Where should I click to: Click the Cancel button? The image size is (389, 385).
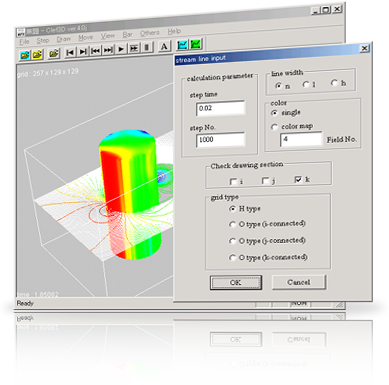tap(299, 282)
